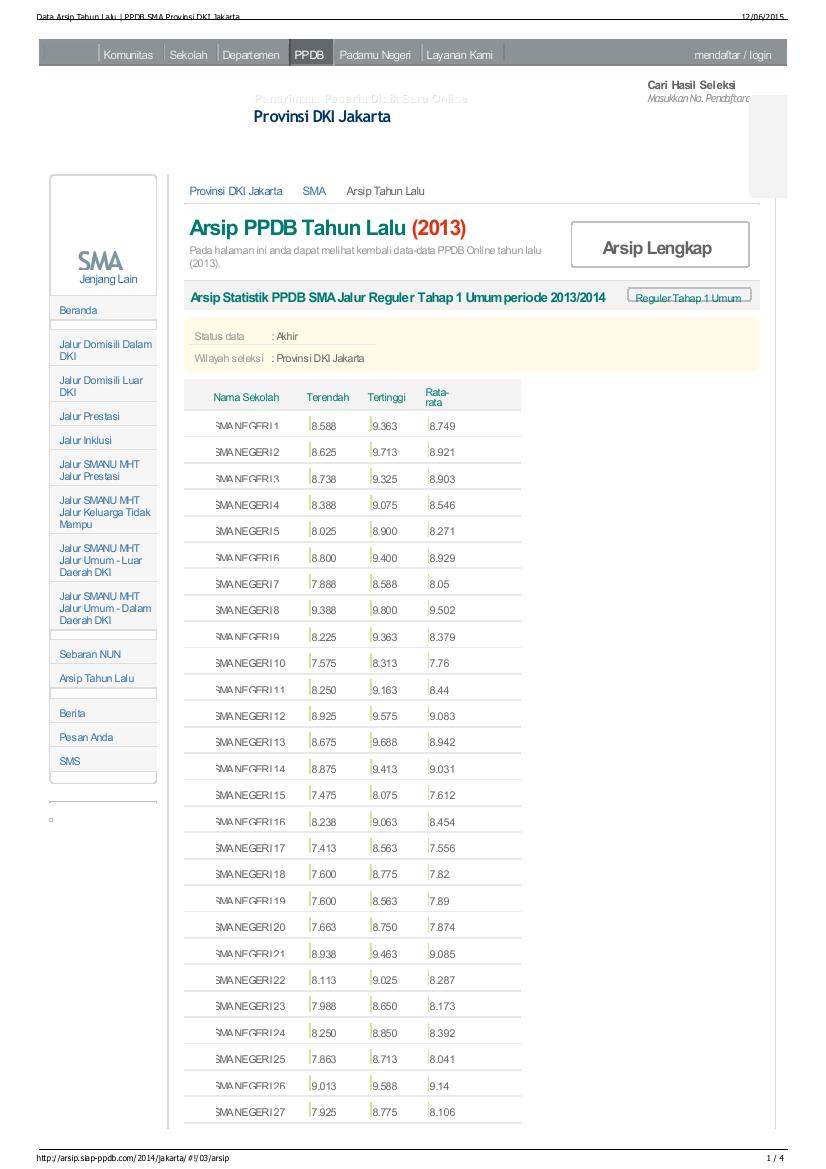Click the highest score value 9.688

385,742
